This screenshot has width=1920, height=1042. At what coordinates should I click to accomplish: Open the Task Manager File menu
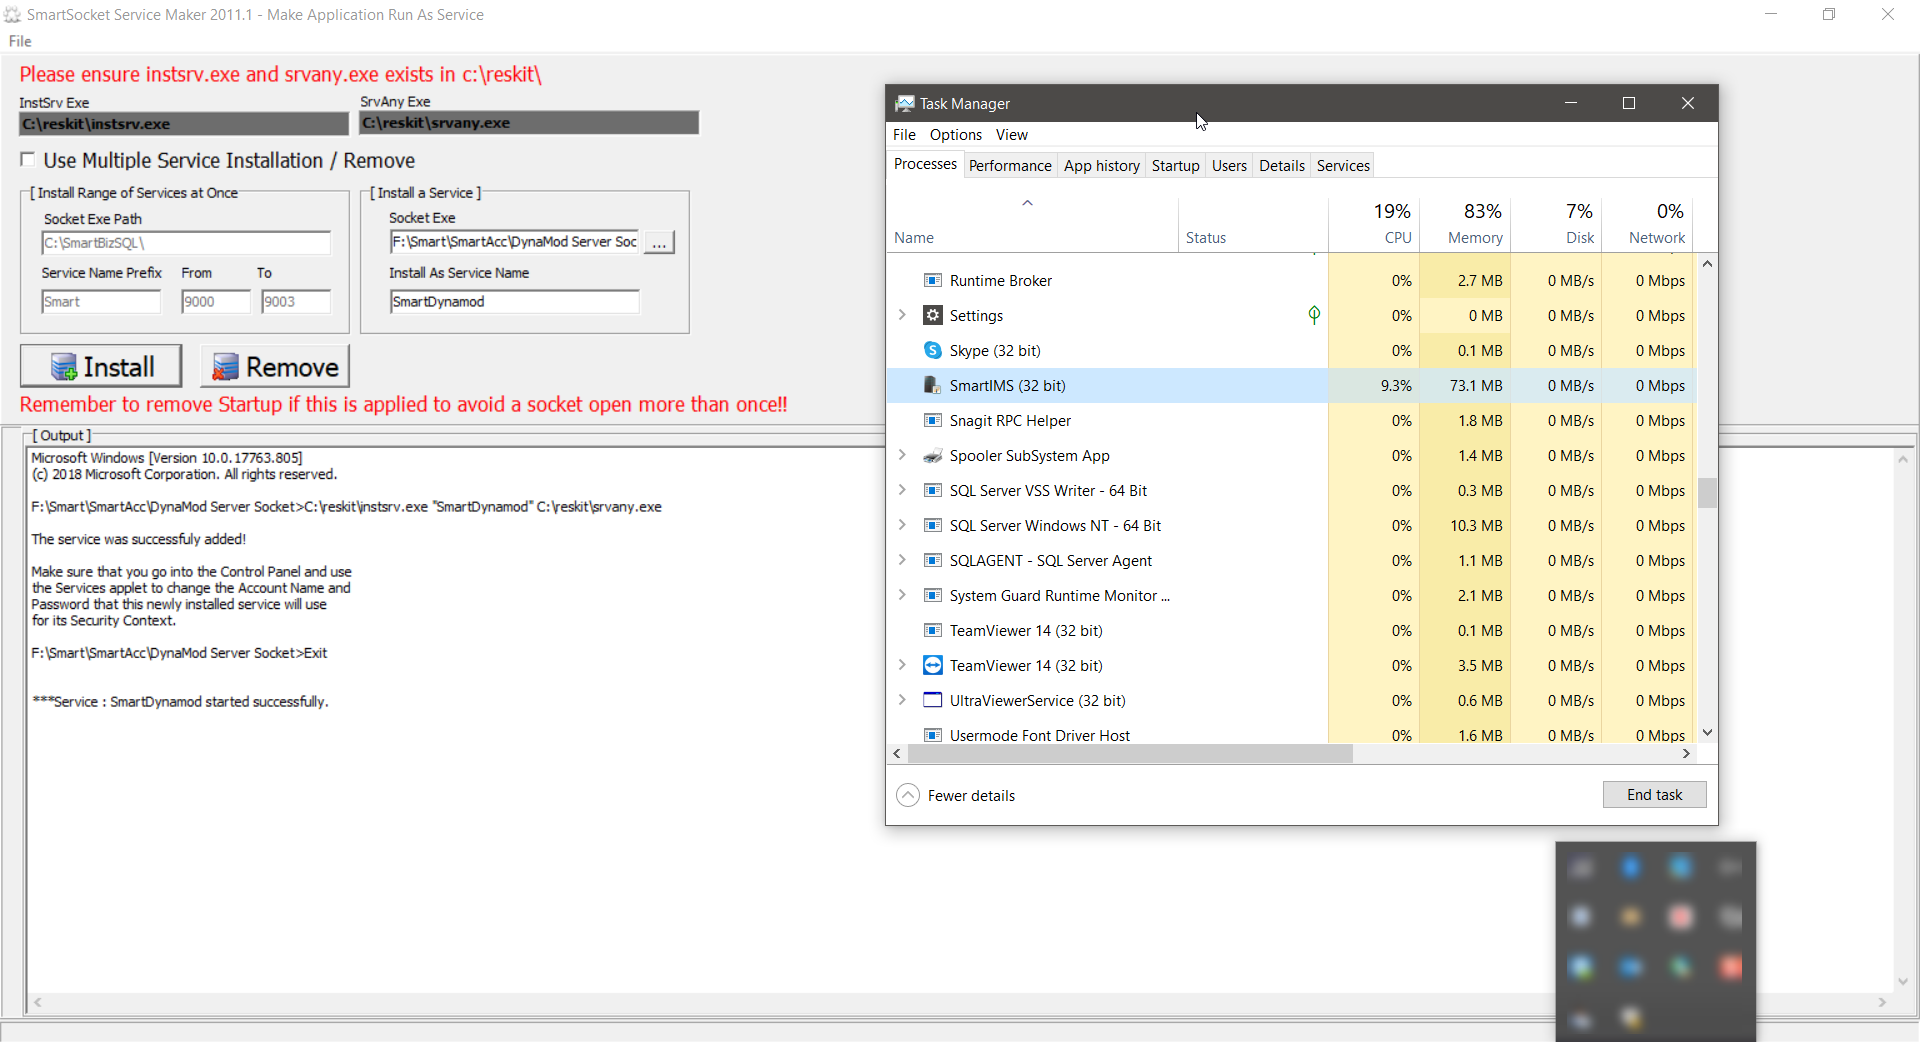click(904, 135)
